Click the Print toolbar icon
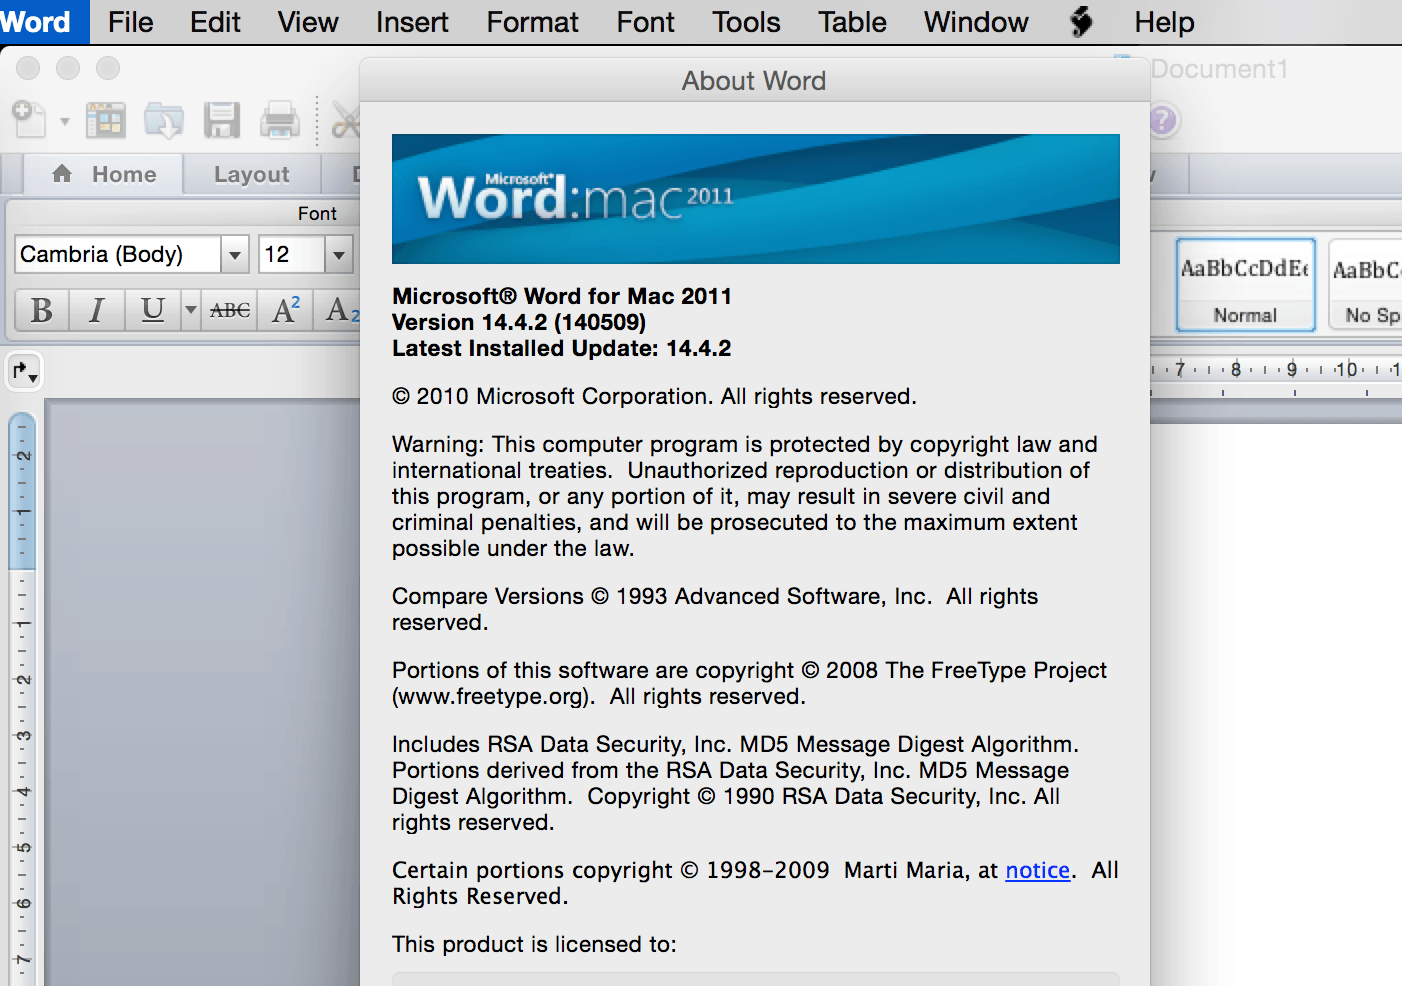Viewport: 1402px width, 986px height. pyautogui.click(x=280, y=121)
